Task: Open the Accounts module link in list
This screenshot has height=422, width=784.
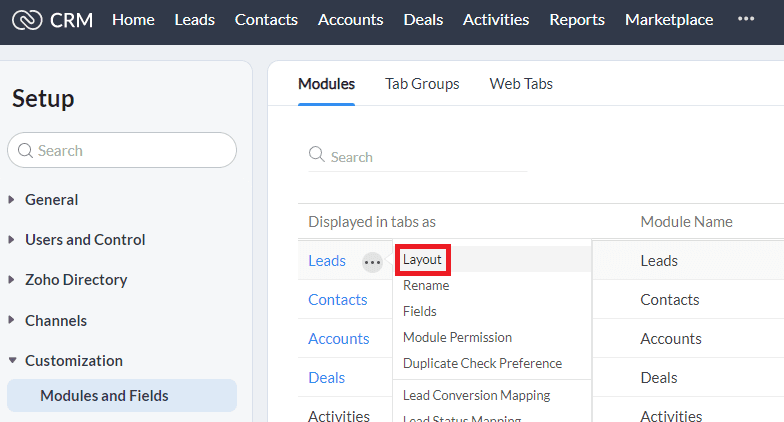Action: tap(338, 339)
